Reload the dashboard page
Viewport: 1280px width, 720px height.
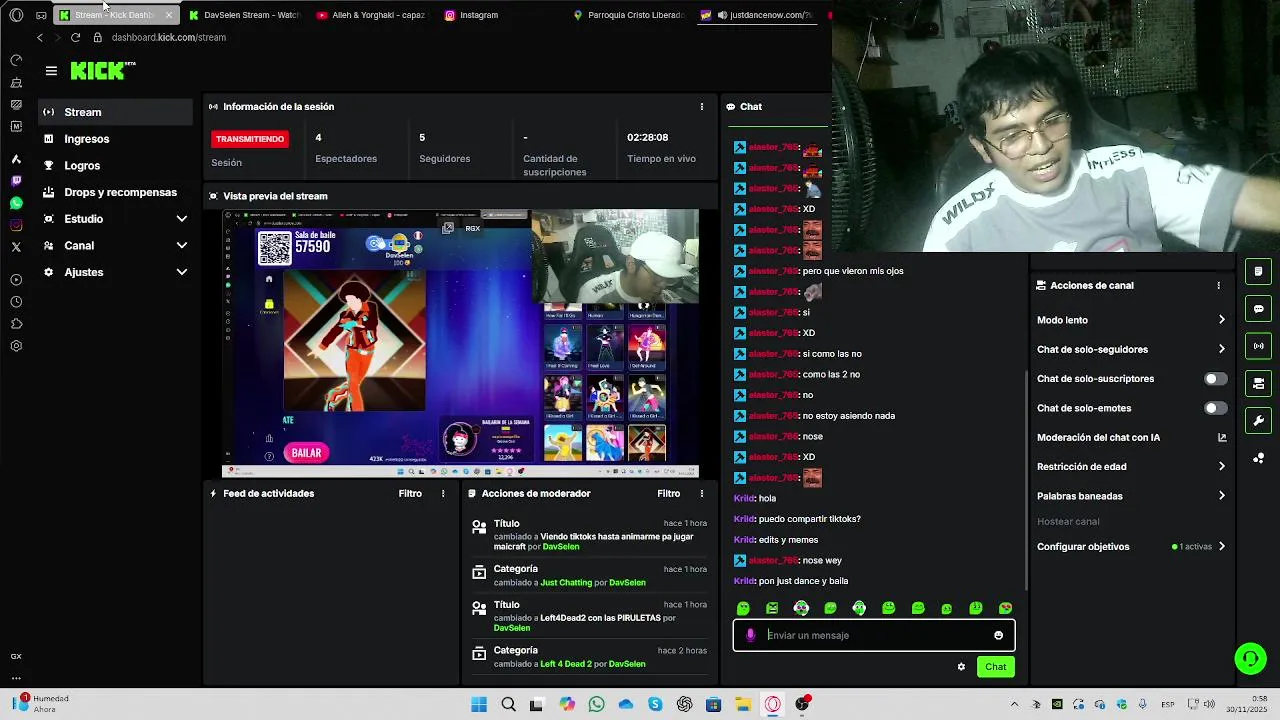coord(75,37)
